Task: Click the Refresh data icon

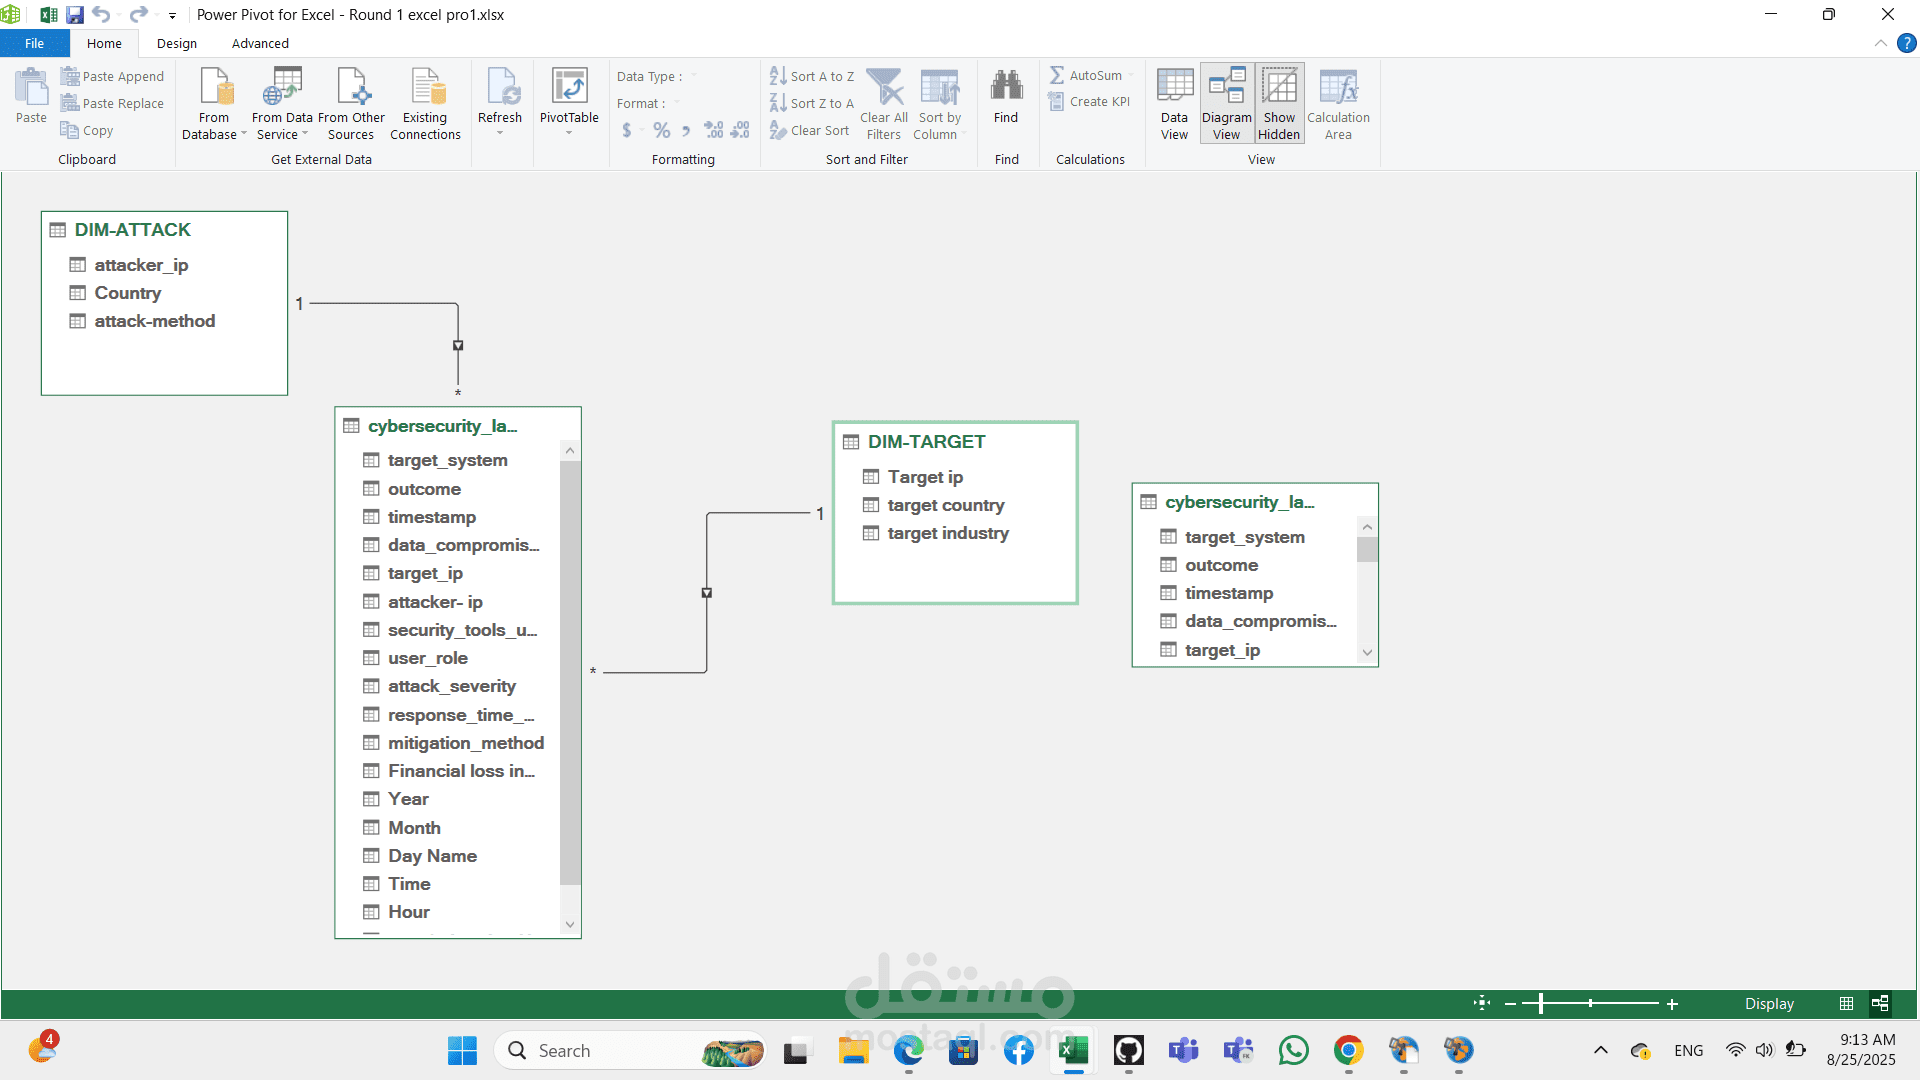Action: [500, 88]
